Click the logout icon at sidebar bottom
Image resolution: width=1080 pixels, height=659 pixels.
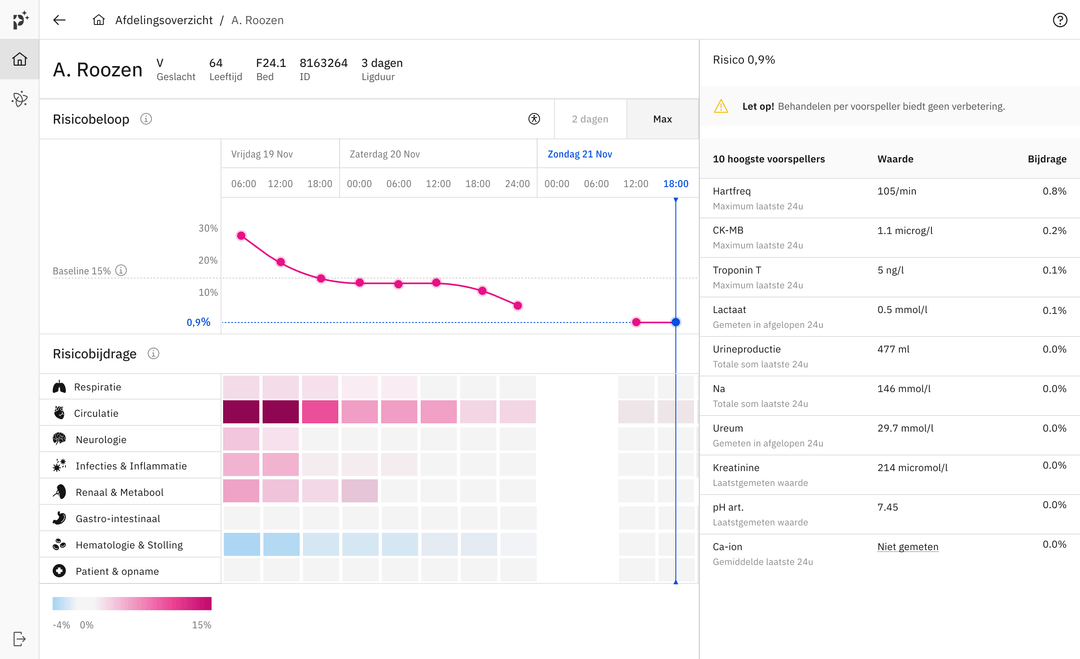click(19, 639)
